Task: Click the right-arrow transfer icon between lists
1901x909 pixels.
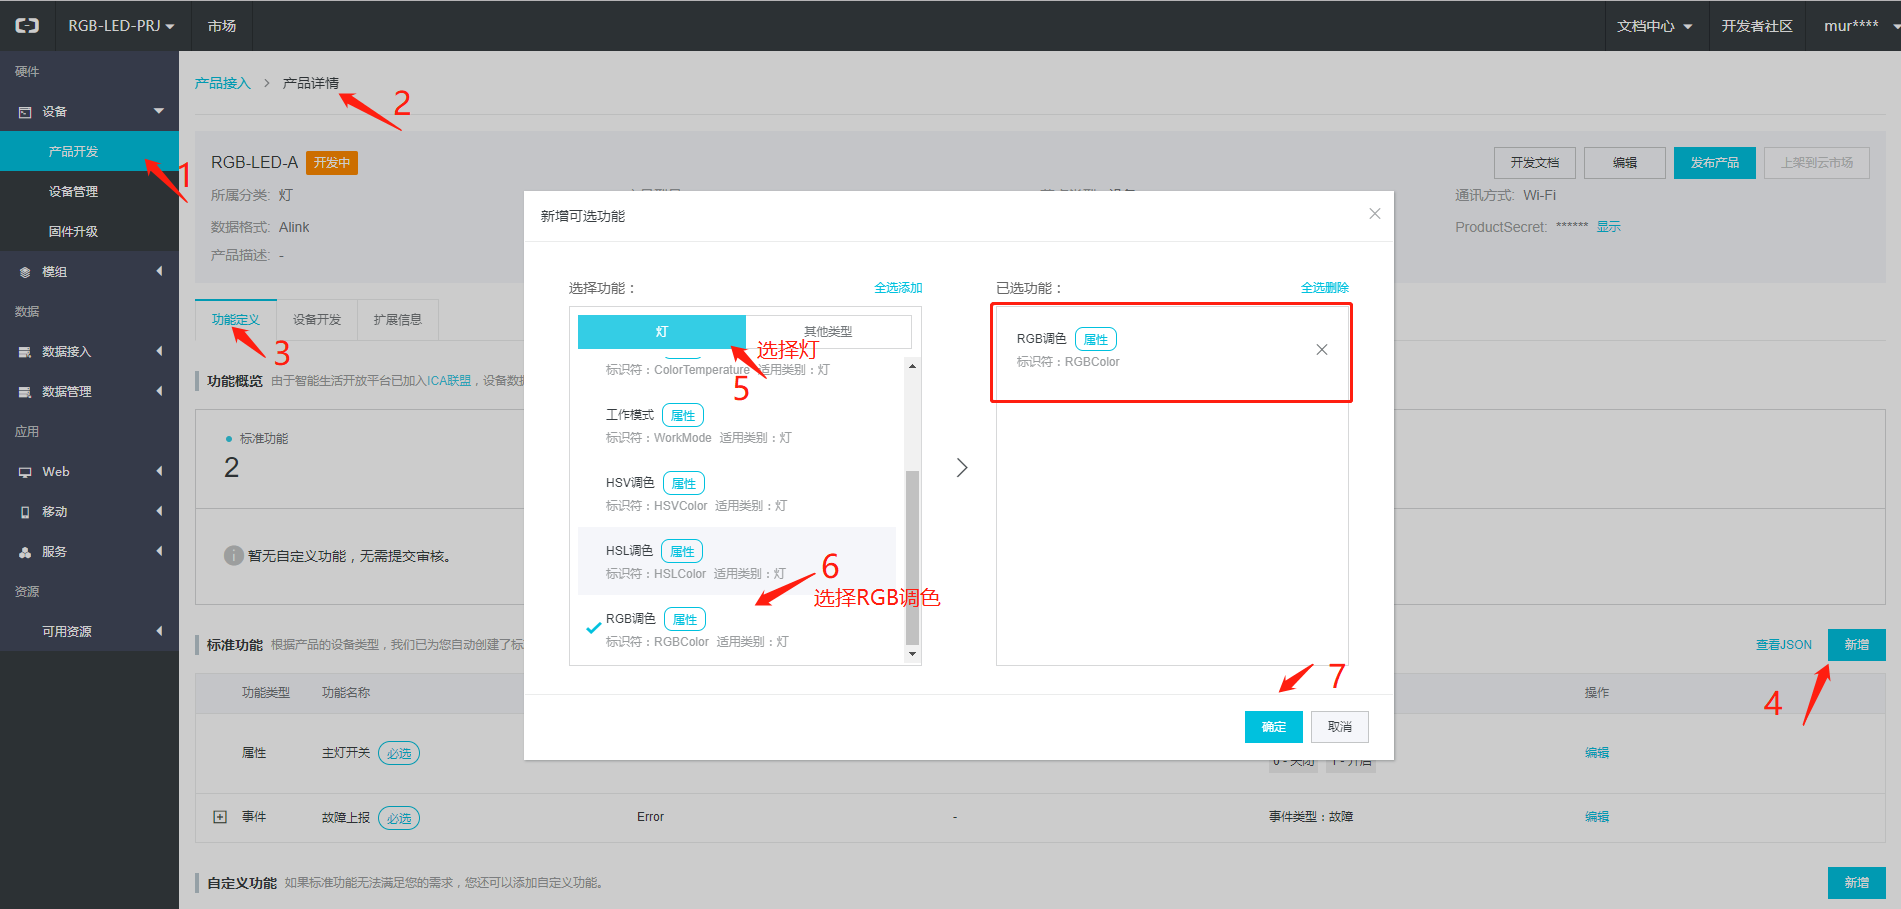Action: (x=961, y=468)
